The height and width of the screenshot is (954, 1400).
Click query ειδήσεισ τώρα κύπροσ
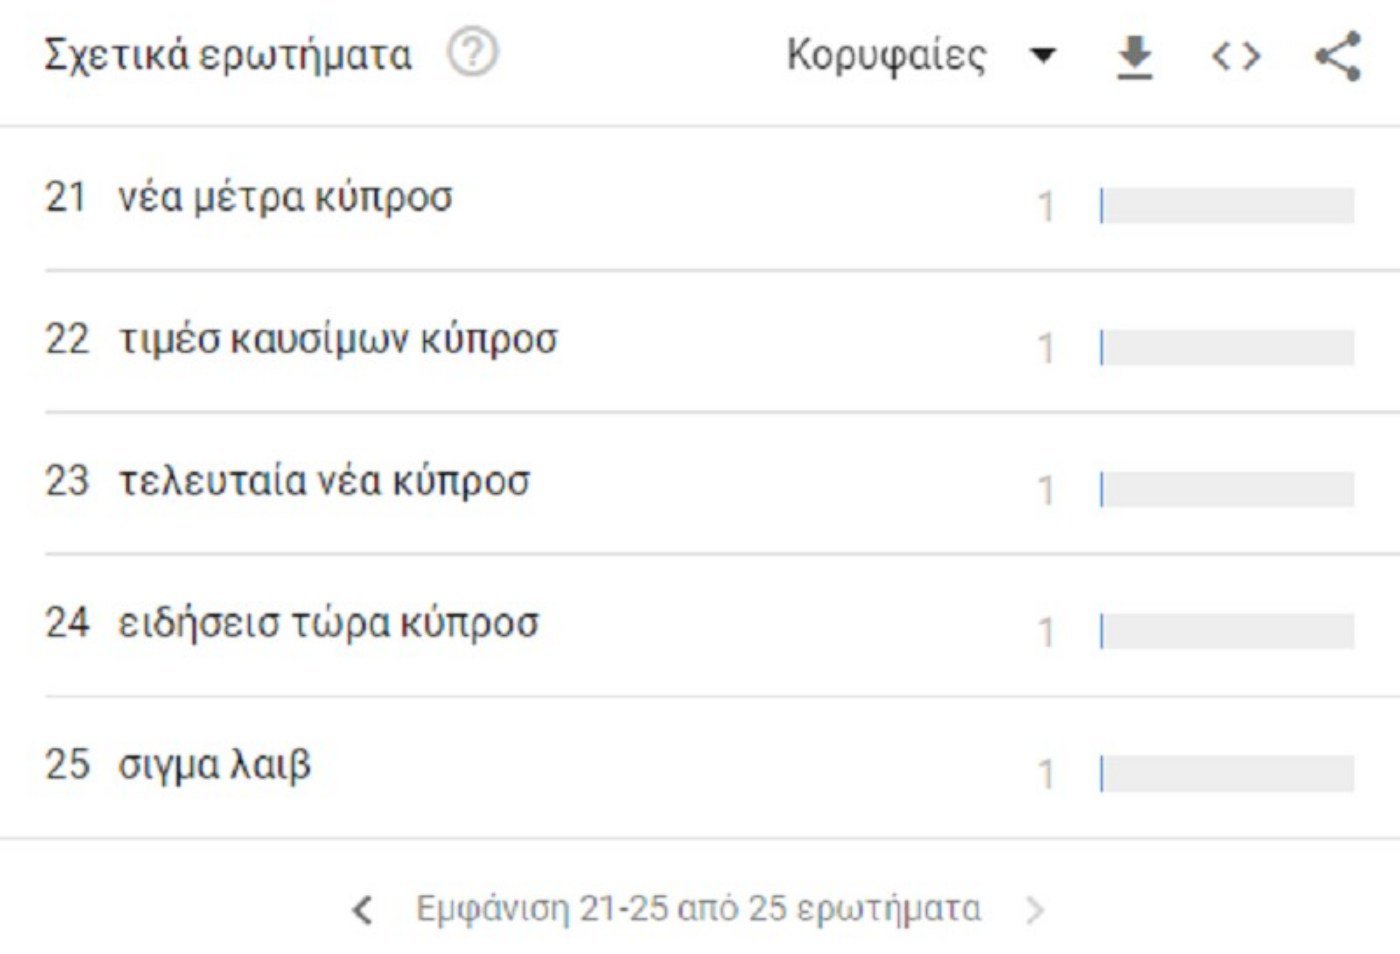coord(328,624)
